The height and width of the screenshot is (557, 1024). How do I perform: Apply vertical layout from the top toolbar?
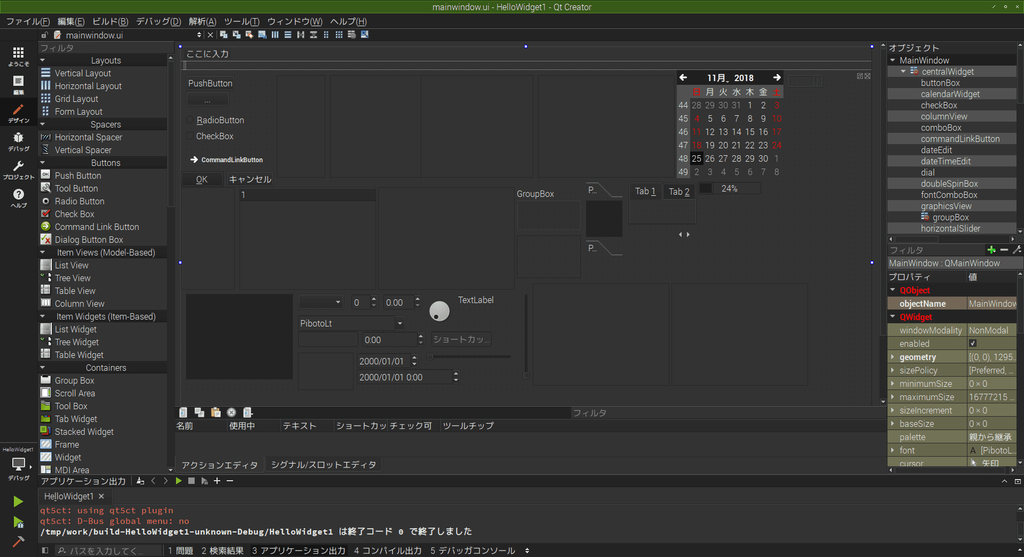(287, 35)
